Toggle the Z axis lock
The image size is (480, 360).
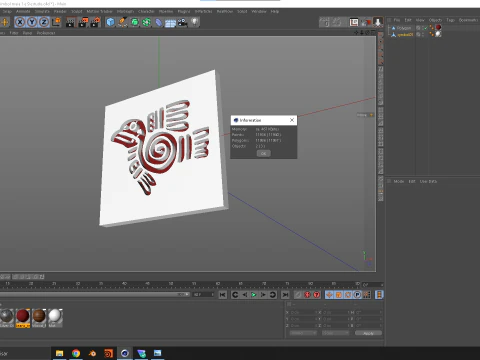pyautogui.click(x=44, y=22)
